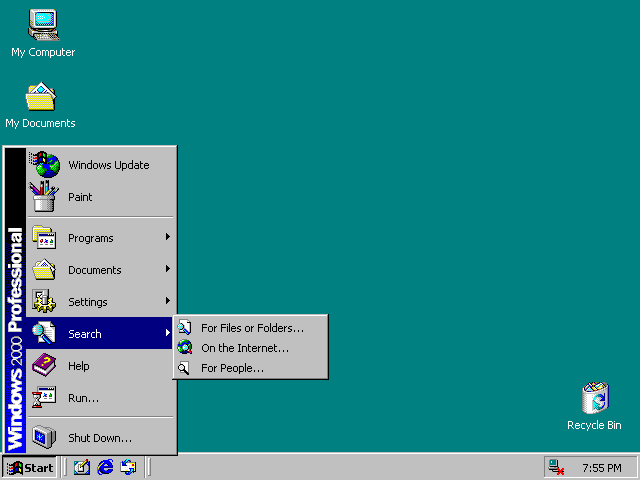The height and width of the screenshot is (480, 640).
Task: Click the Documents folder icon in Start menu
Action: 44,269
